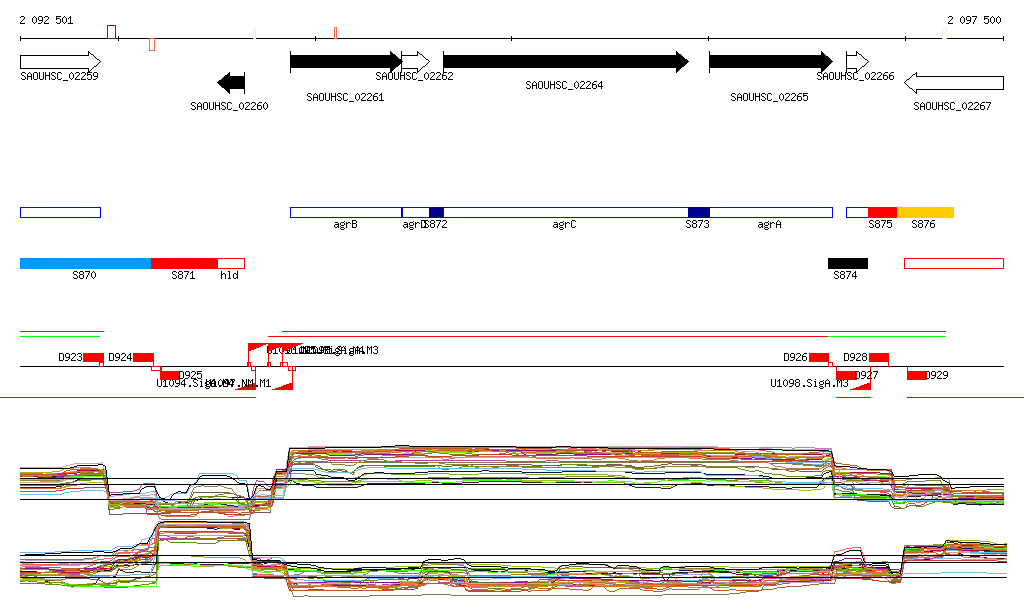Select the red S871 segment bar
The height and width of the screenshot is (611, 1024).
coord(184,263)
